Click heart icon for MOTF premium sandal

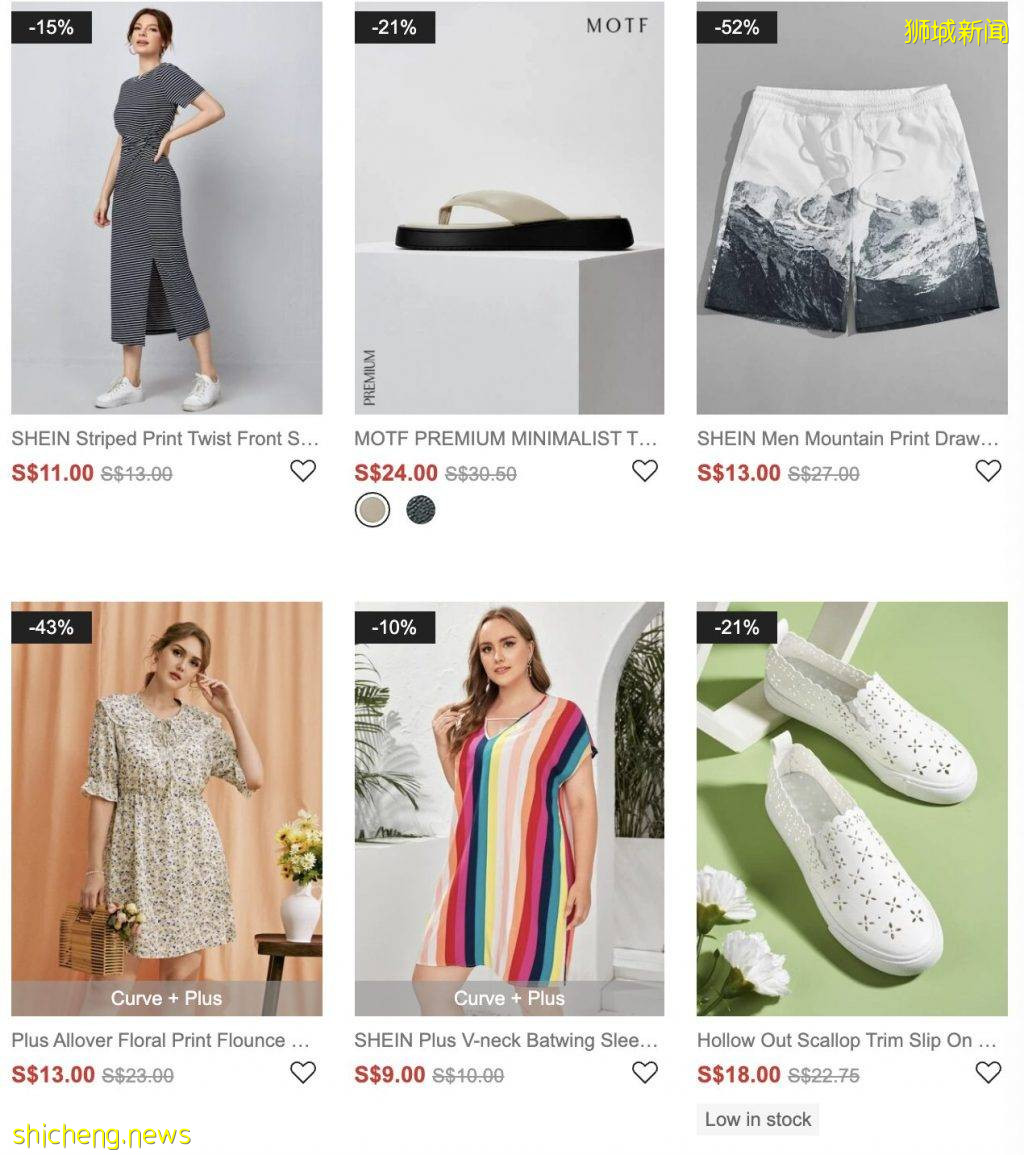[645, 471]
